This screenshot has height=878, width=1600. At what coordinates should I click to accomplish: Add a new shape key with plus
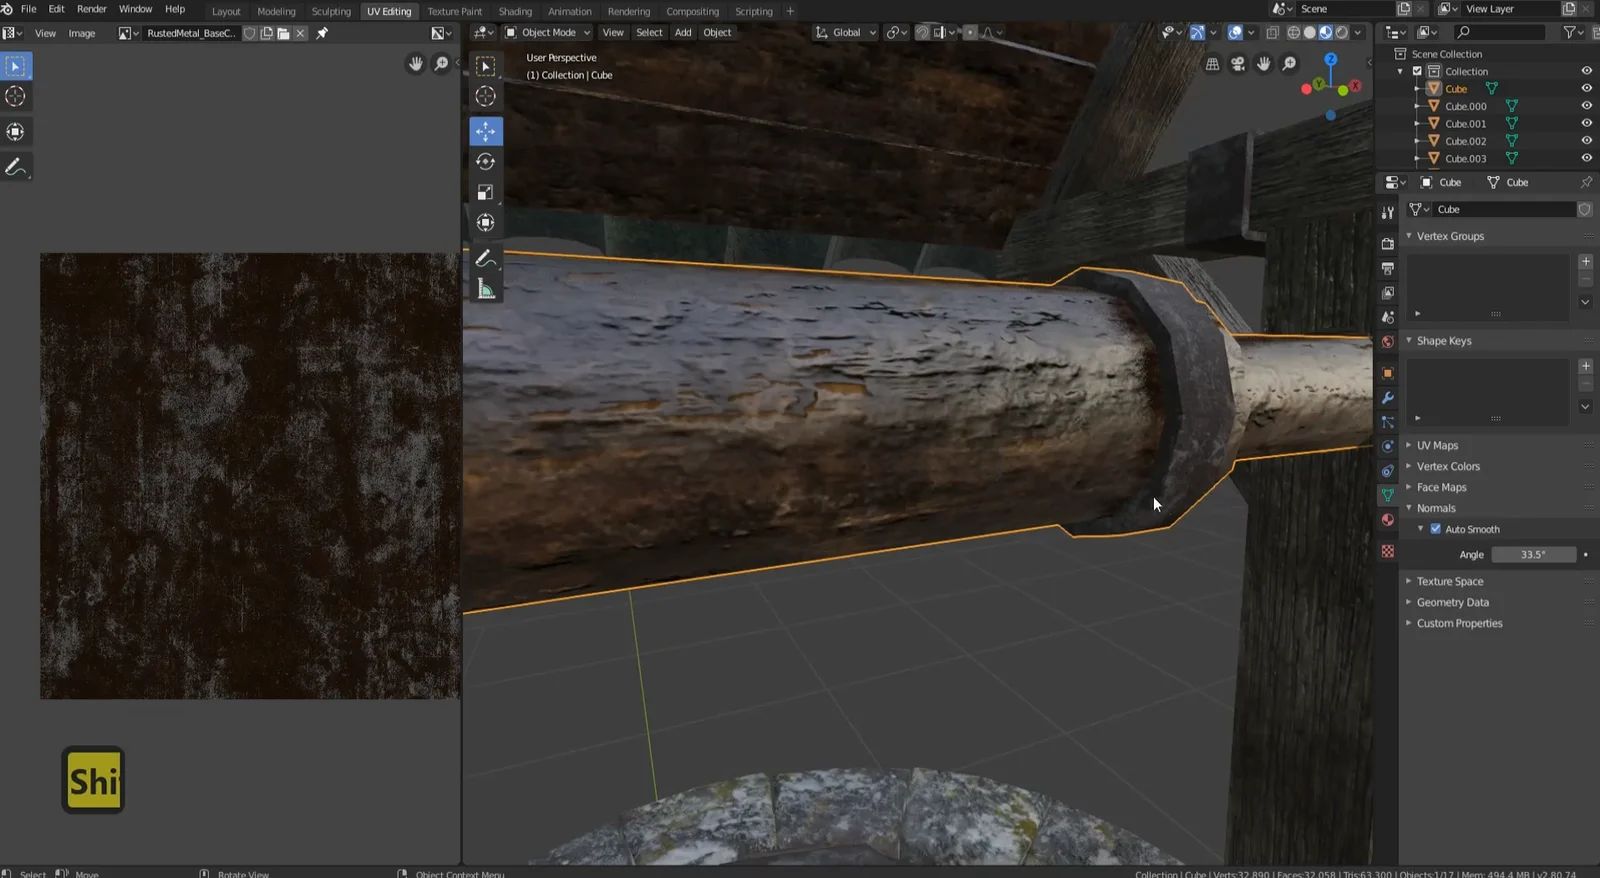(1585, 367)
